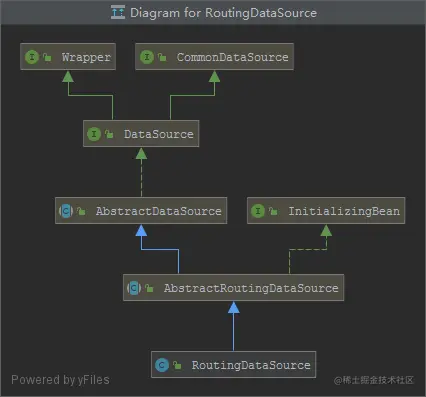Click the public lock icon on CommonDataSource
This screenshot has width=426, height=397.
[162, 57]
